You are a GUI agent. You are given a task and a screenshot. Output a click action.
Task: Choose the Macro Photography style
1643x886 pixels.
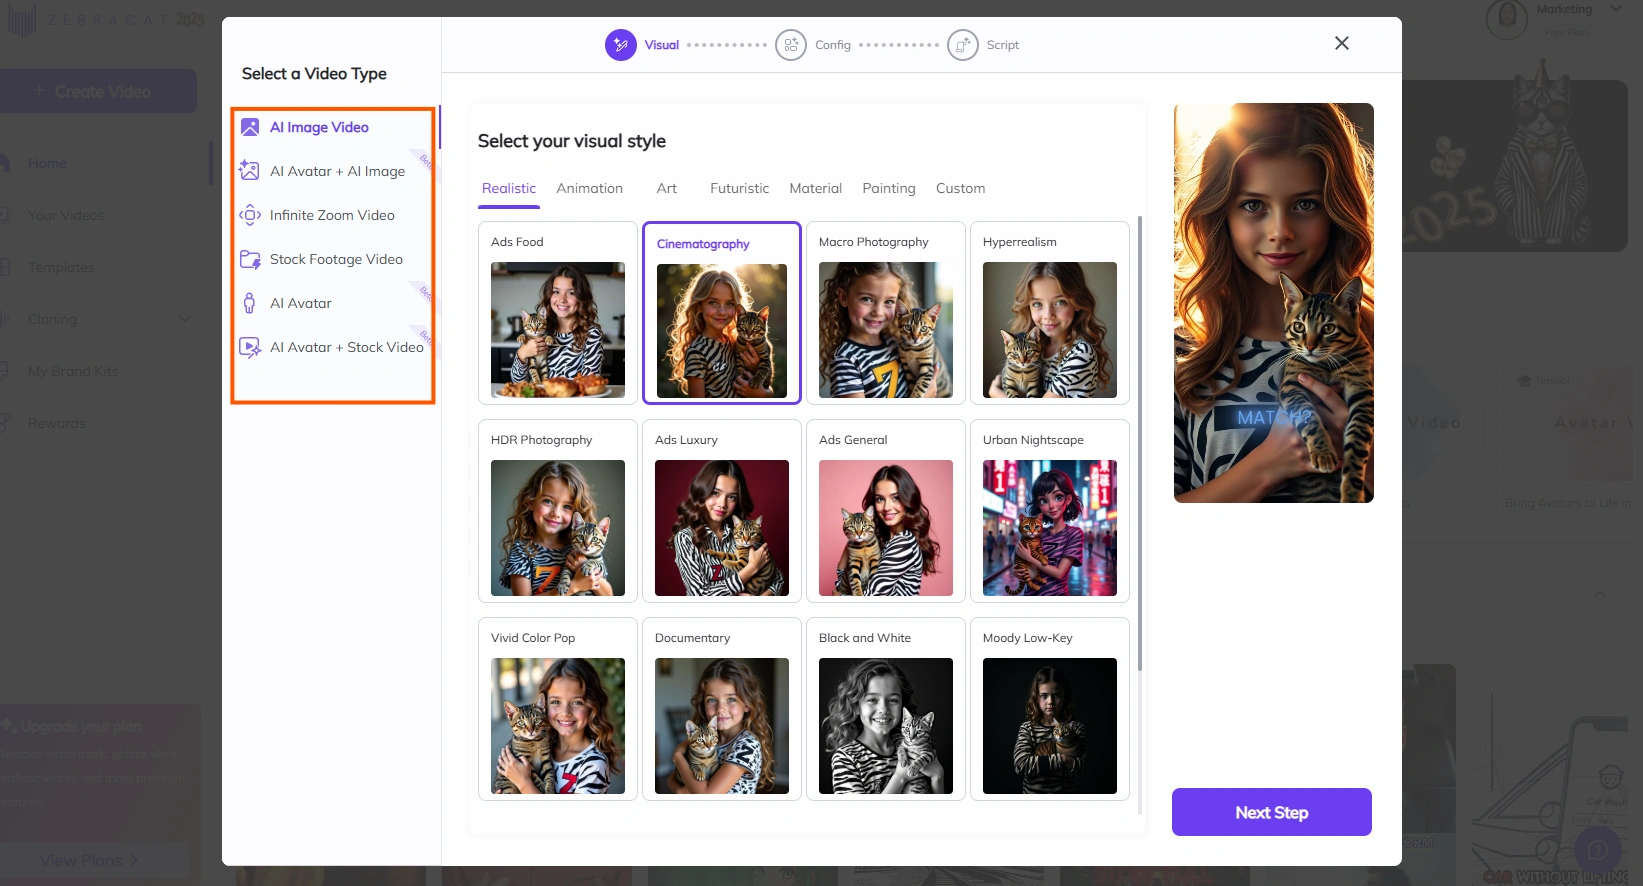point(886,313)
